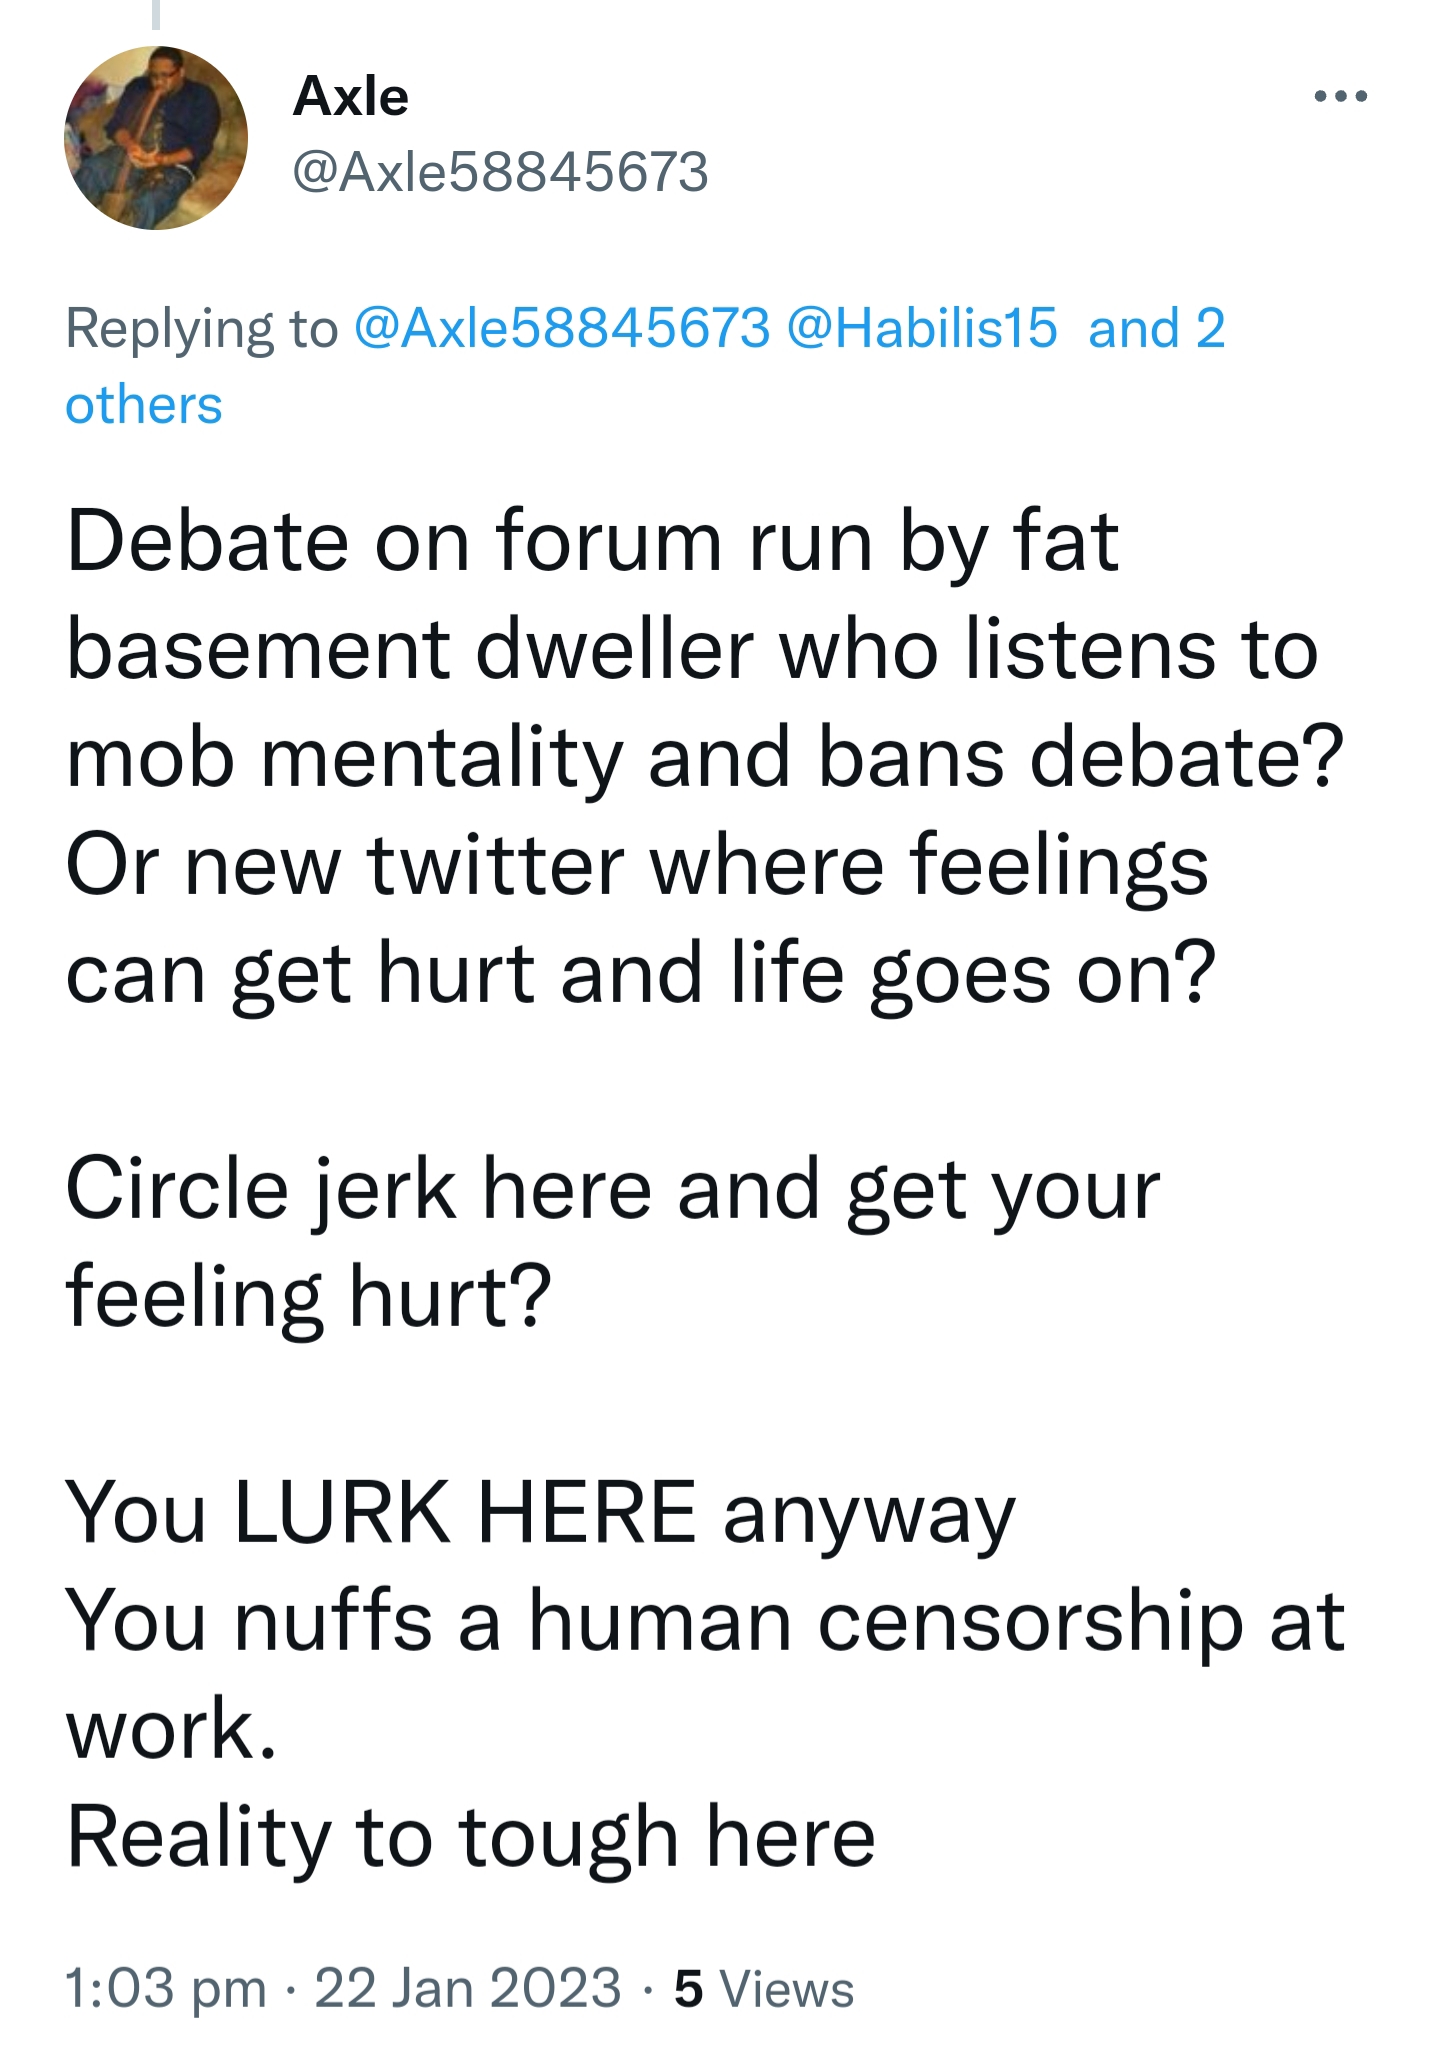Click the "You nuffs a human censorship" line
The width and height of the screenshot is (1440, 2051).
click(x=704, y=1620)
